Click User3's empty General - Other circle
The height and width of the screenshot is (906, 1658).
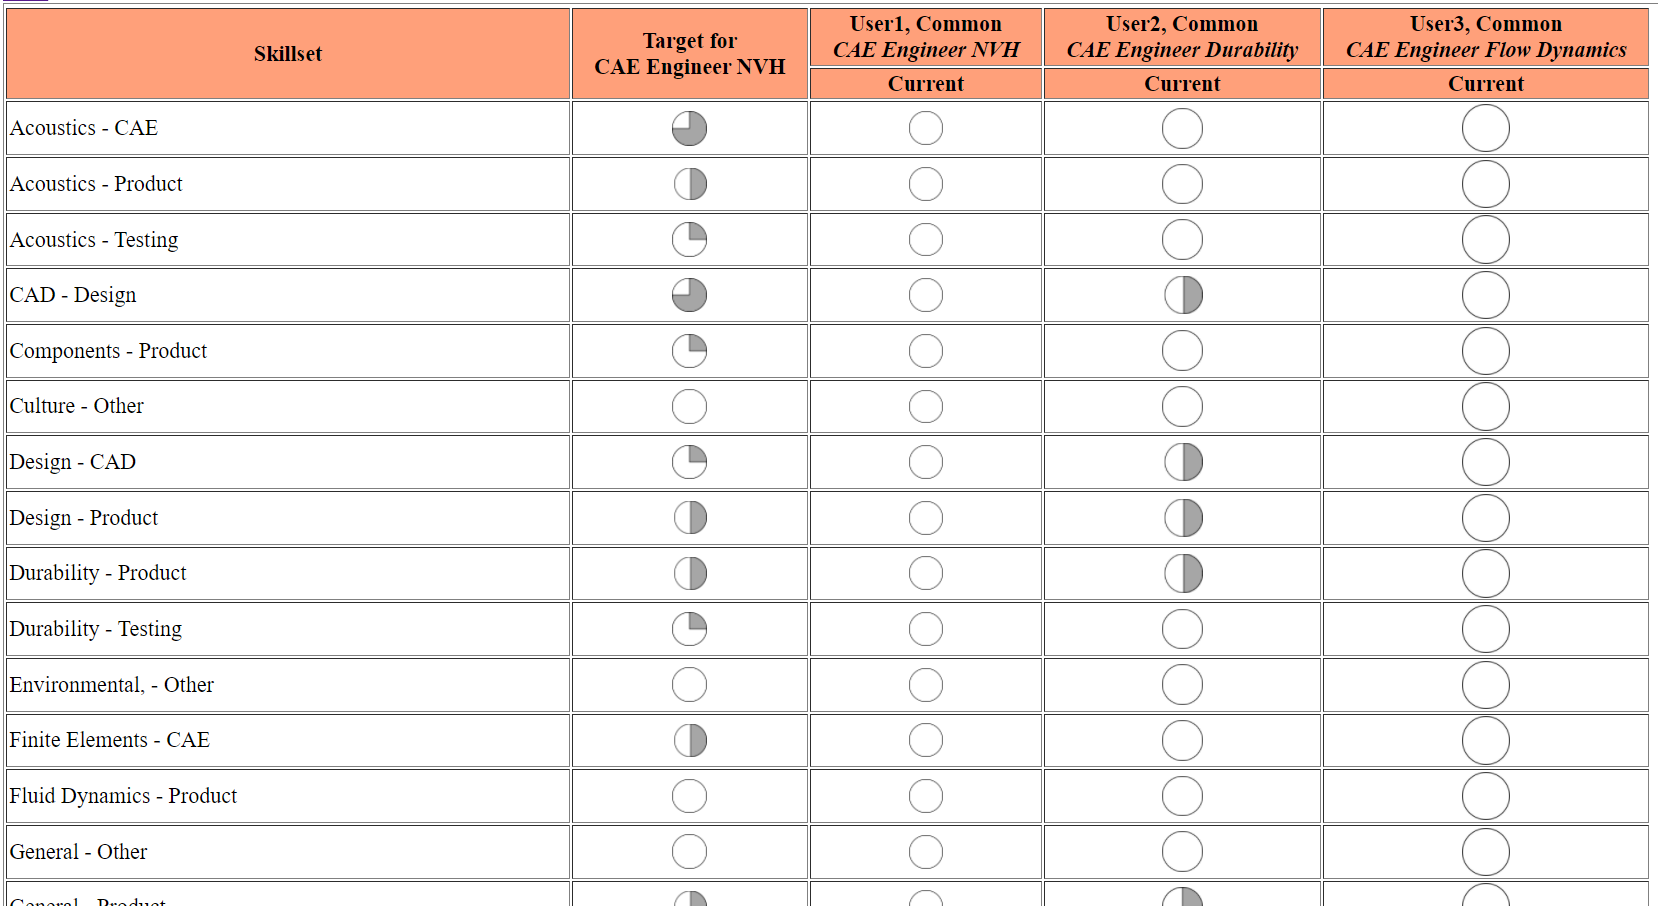pyautogui.click(x=1485, y=852)
